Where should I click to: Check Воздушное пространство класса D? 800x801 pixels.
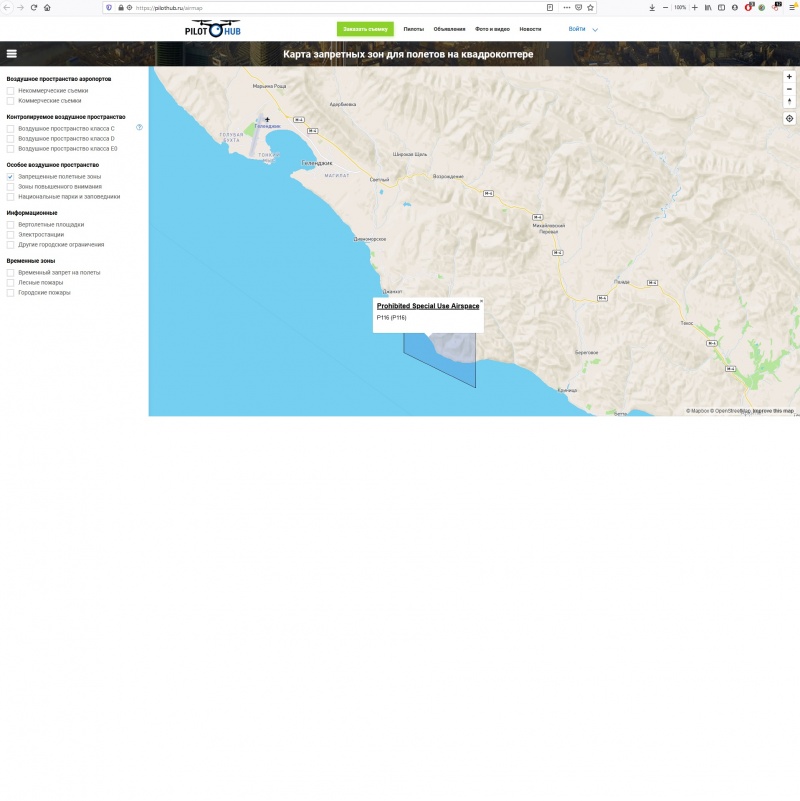(x=10, y=139)
